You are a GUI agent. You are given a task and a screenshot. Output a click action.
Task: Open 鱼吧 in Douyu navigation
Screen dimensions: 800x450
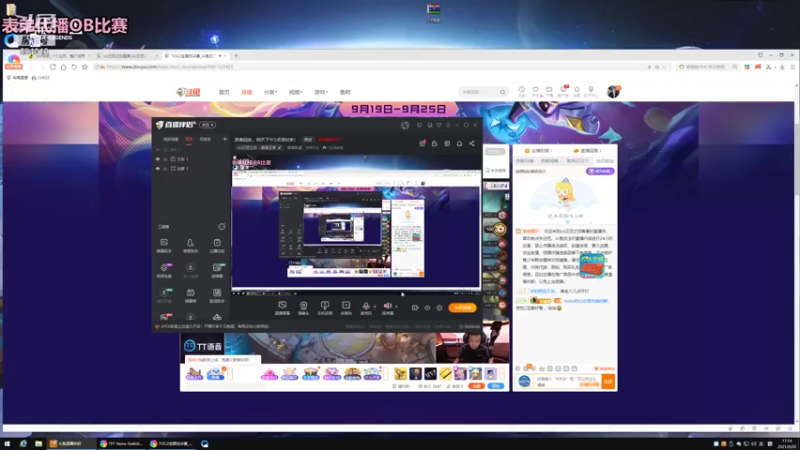tap(345, 92)
